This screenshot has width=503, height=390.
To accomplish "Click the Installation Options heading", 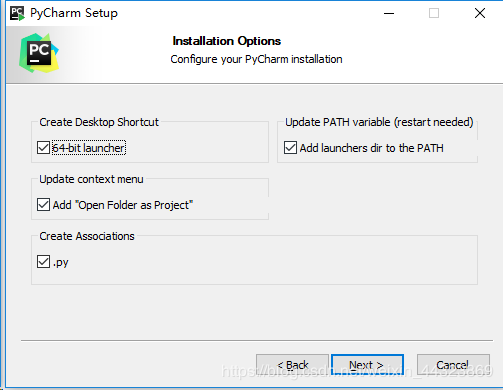I will pos(227,41).
